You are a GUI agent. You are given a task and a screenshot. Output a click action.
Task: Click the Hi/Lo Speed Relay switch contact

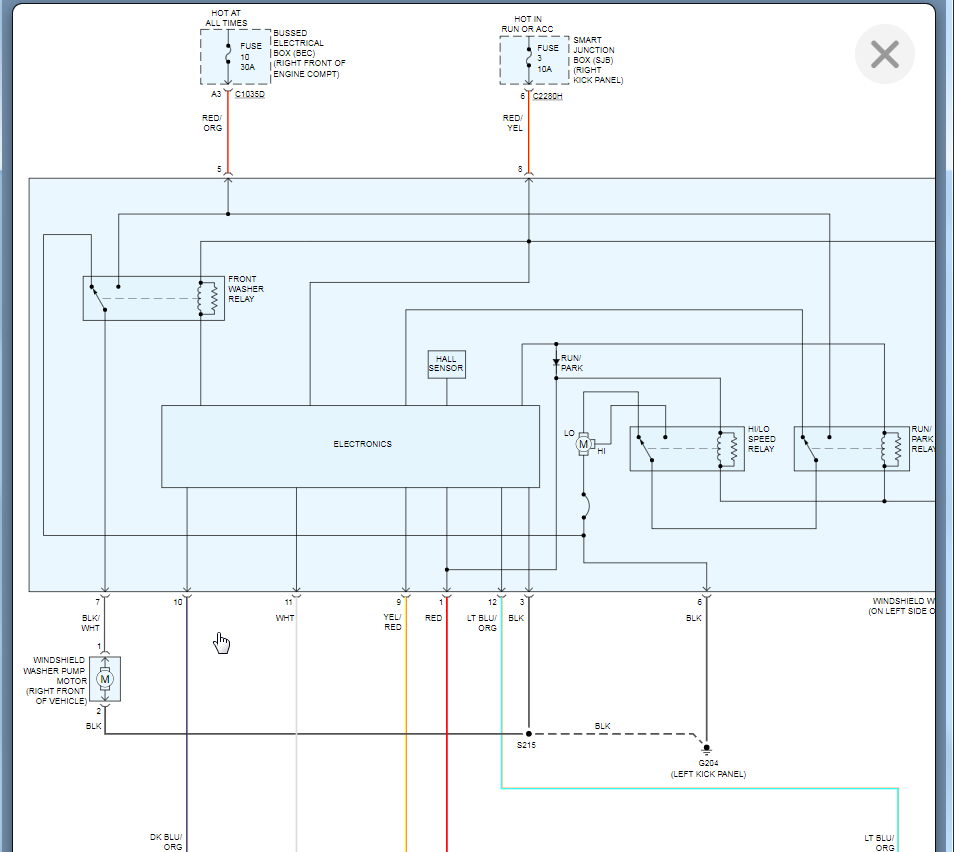646,448
